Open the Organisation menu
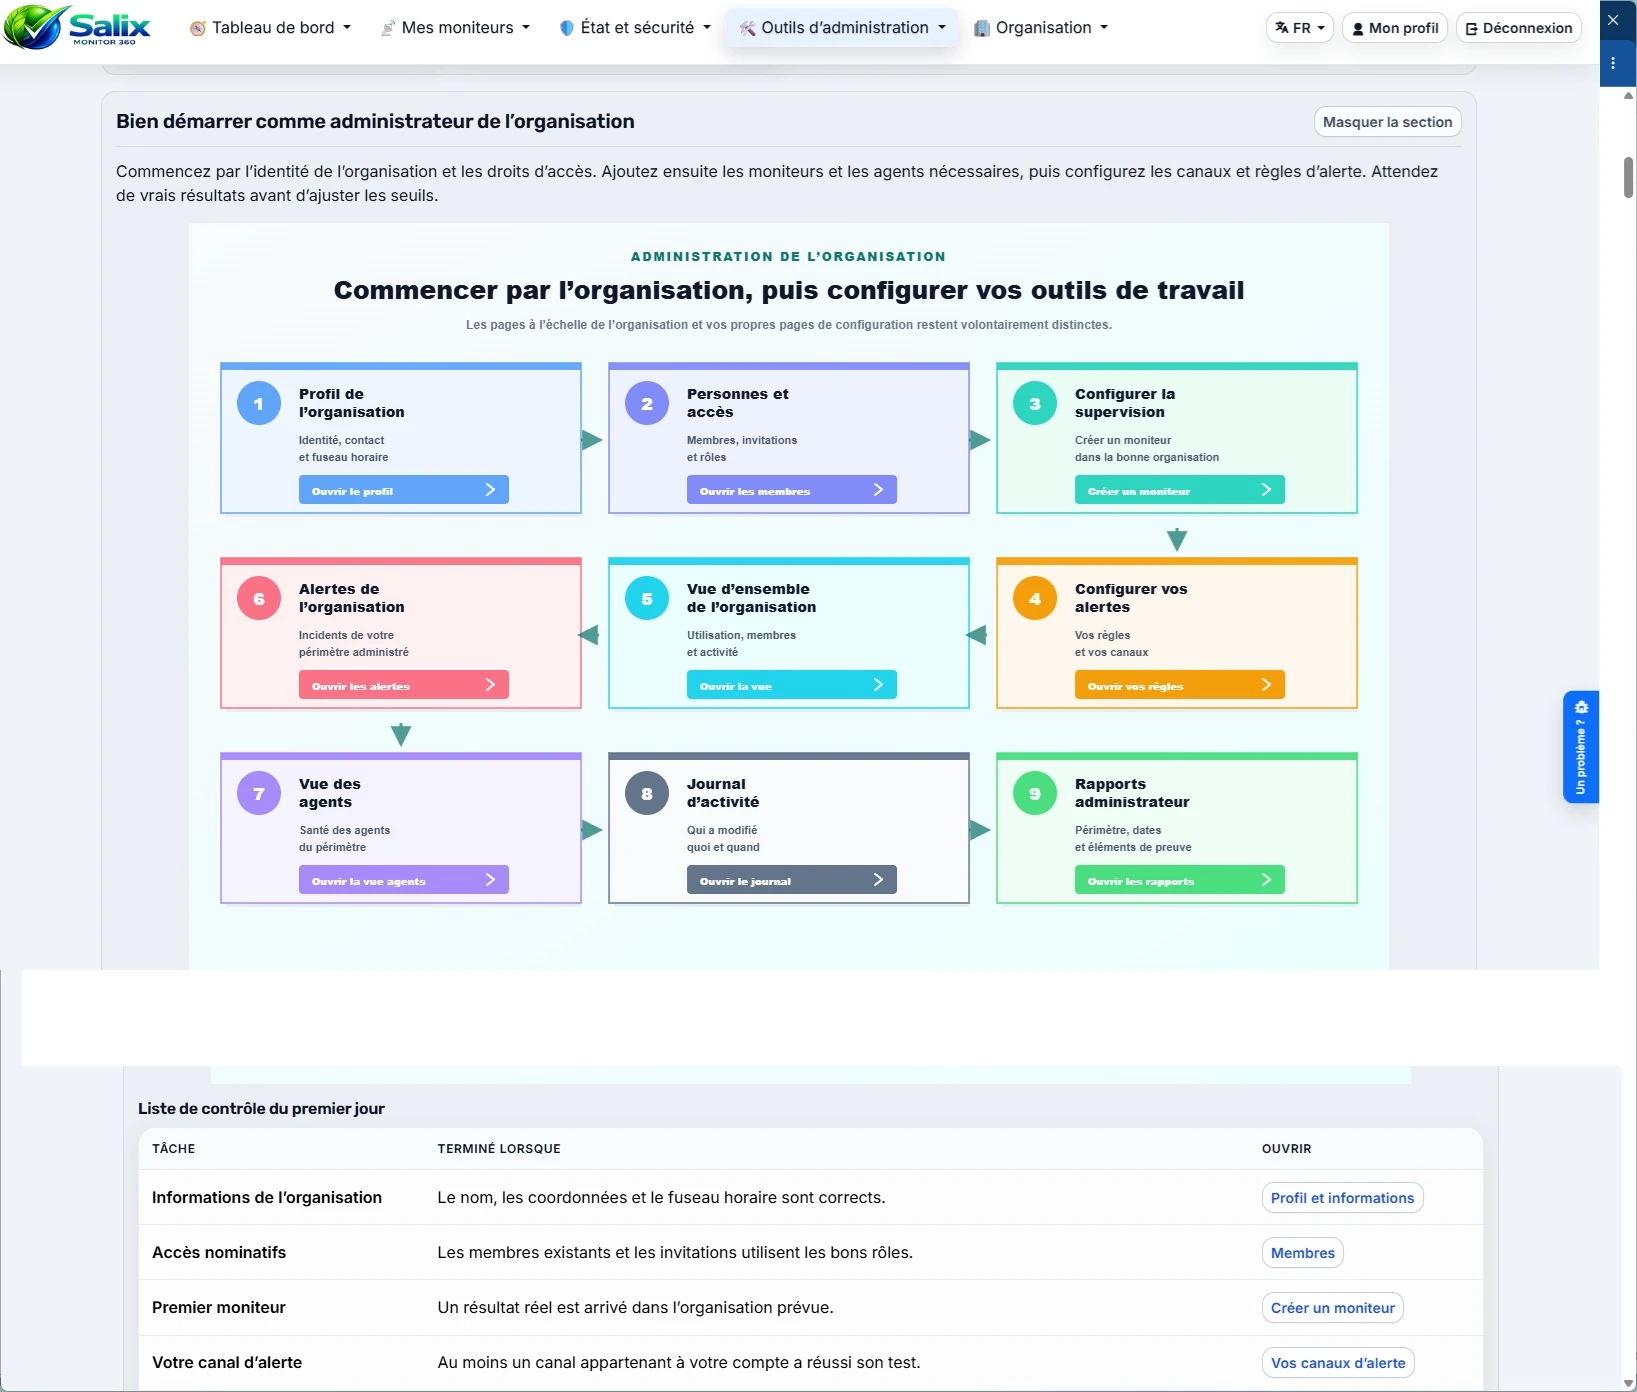 pos(1041,28)
